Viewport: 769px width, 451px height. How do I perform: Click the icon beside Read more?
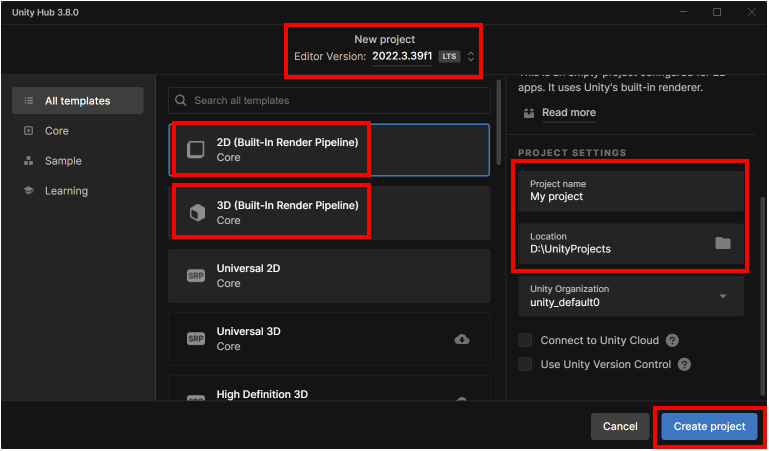coord(529,113)
